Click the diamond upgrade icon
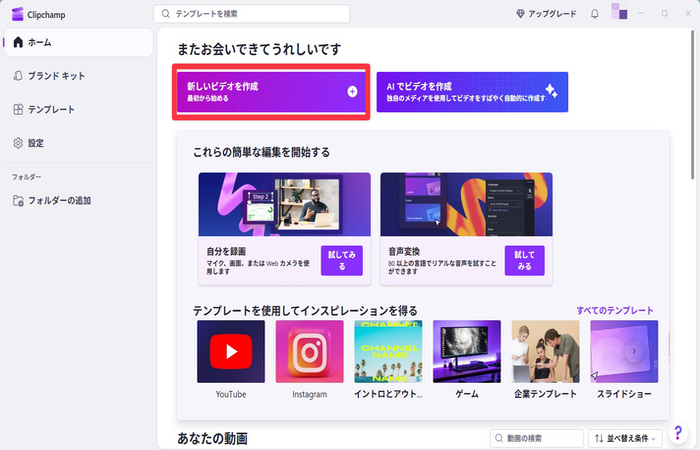Image resolution: width=700 pixels, height=450 pixels. coord(520,14)
